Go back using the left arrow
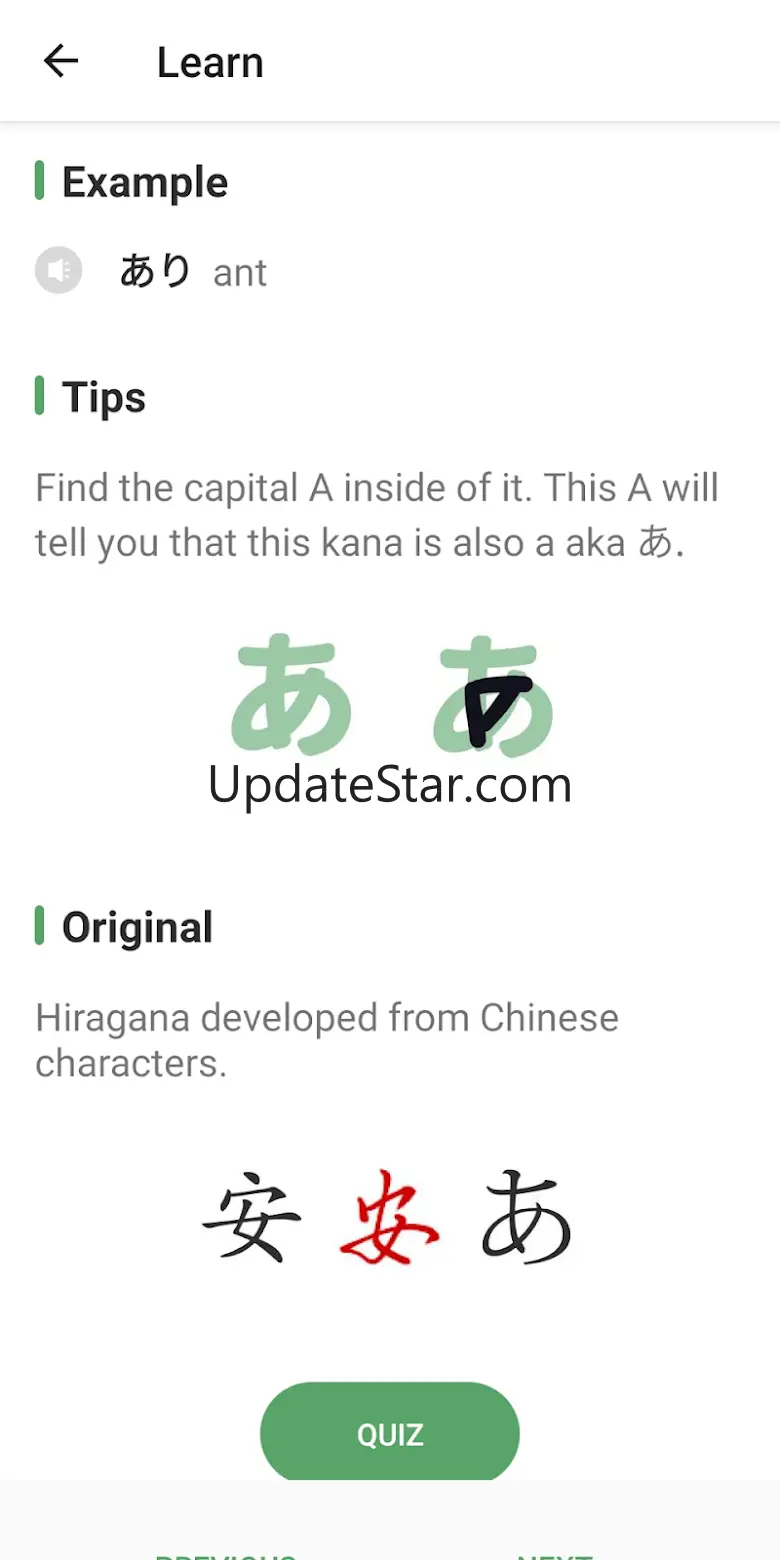The image size is (780, 1560). (x=61, y=62)
